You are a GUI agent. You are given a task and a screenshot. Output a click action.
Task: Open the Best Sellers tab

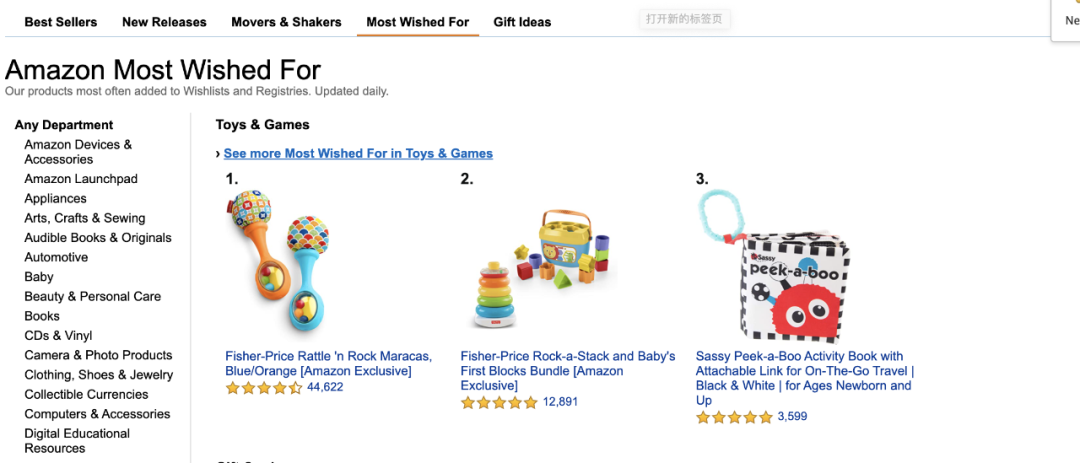coord(61,22)
